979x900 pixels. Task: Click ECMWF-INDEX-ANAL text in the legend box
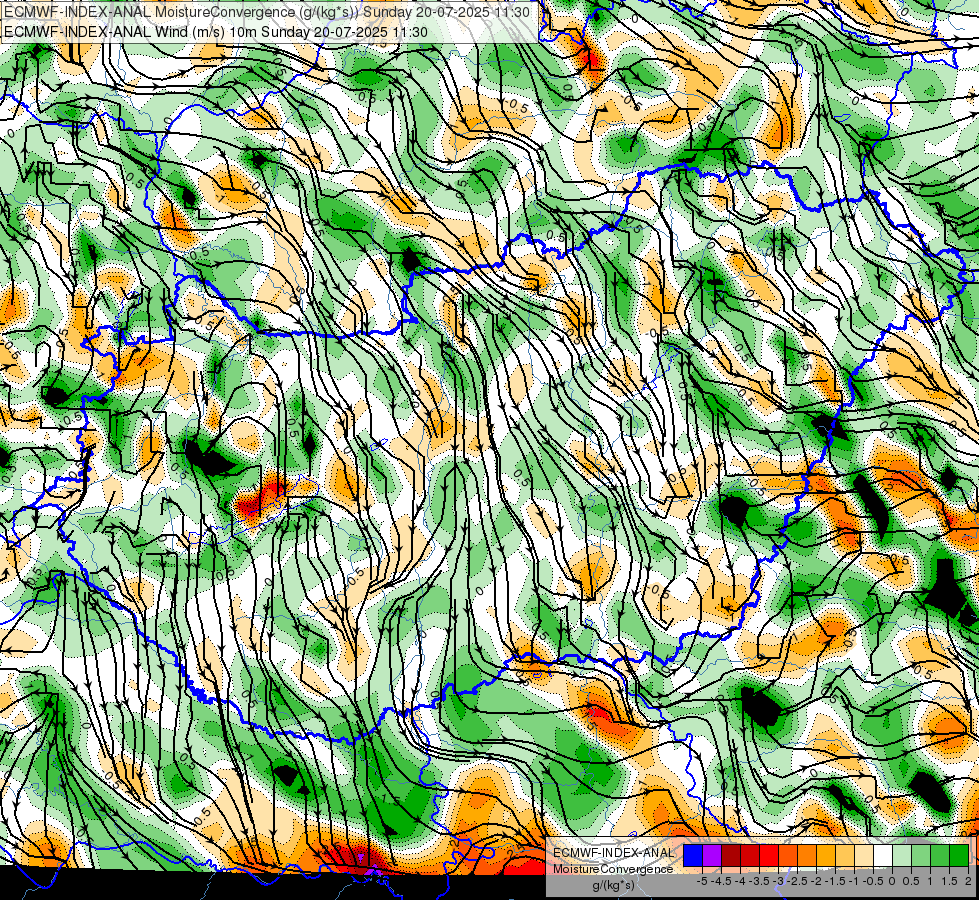tap(613, 853)
